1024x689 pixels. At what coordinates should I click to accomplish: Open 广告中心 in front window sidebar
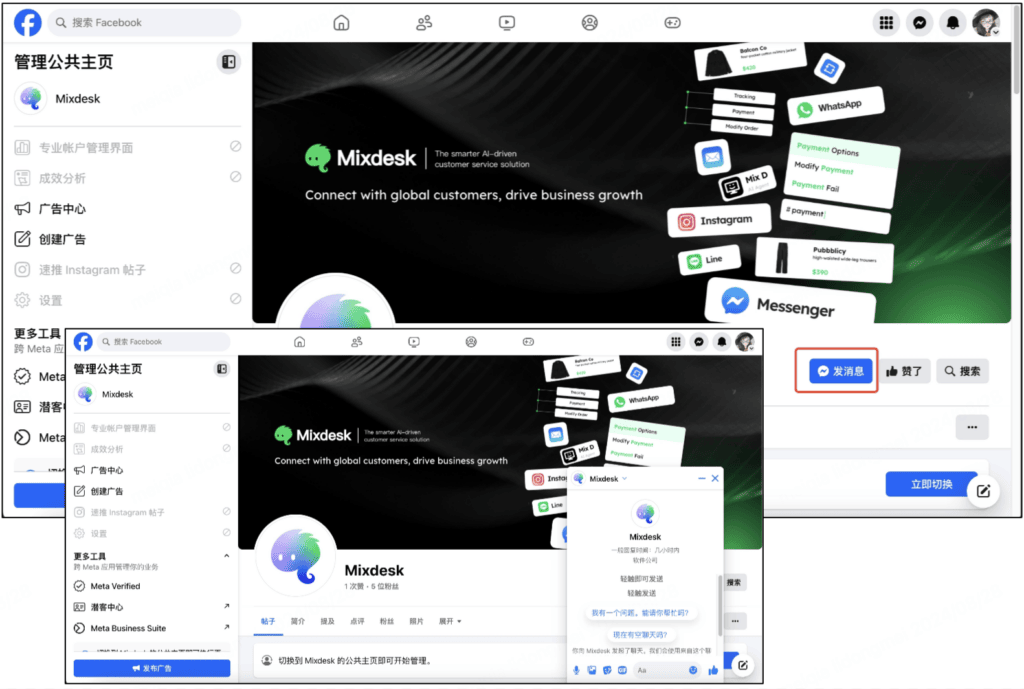point(152,470)
